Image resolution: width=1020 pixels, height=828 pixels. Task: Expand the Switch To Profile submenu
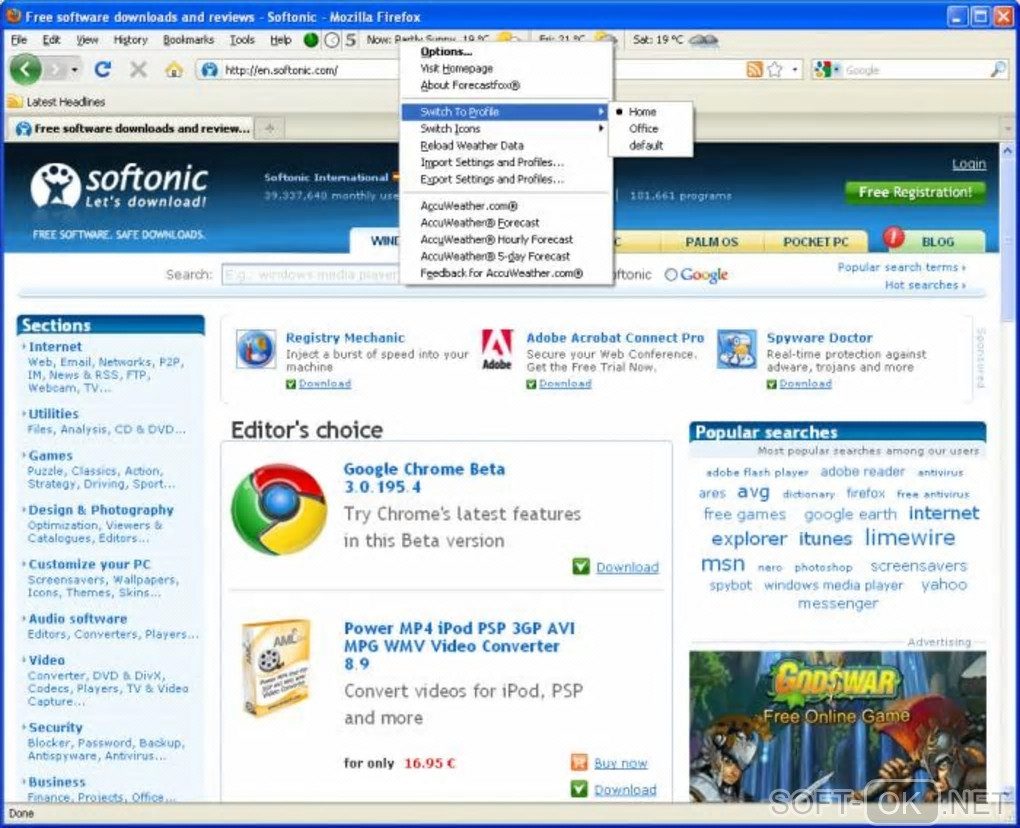505,112
